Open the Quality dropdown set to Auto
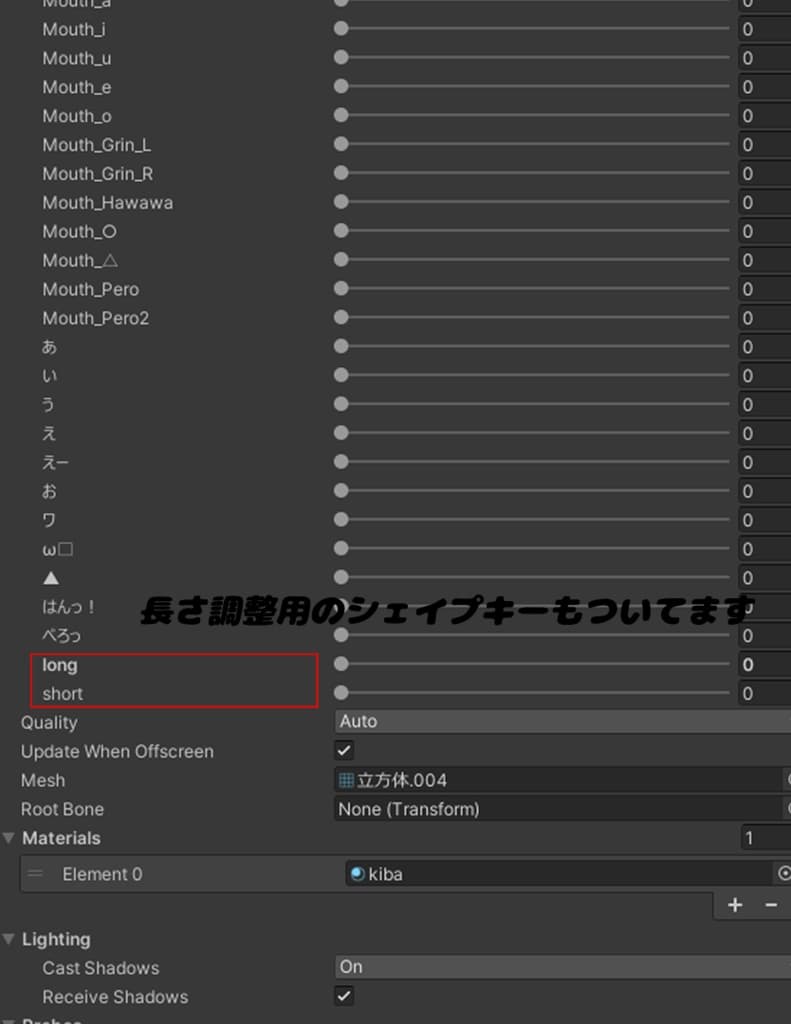 click(x=562, y=722)
